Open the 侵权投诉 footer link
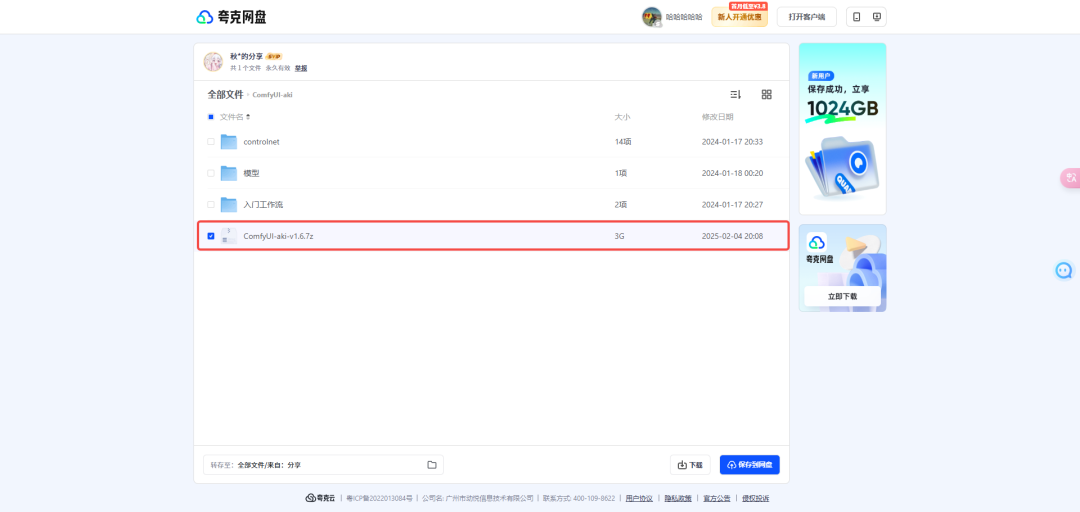The height and width of the screenshot is (512, 1080). (755, 498)
